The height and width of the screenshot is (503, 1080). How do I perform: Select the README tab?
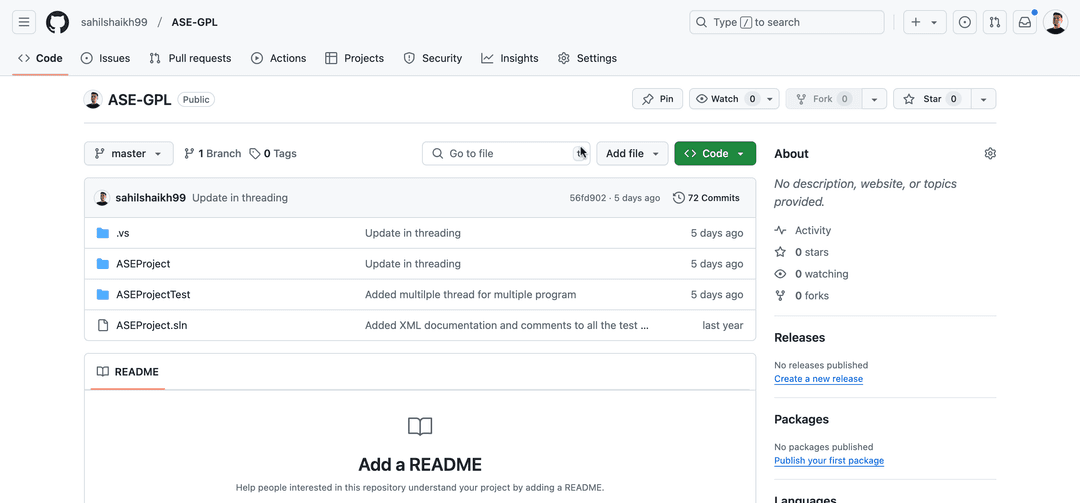[x=128, y=372]
